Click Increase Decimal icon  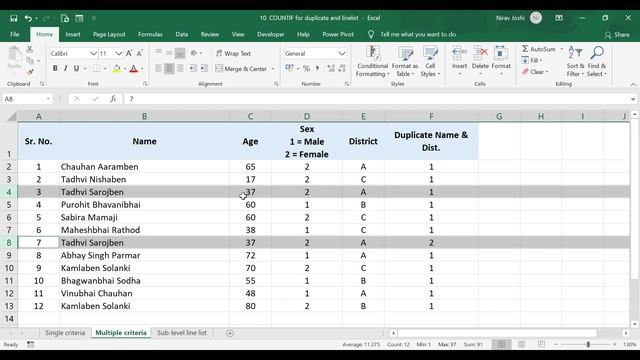tap(331, 69)
